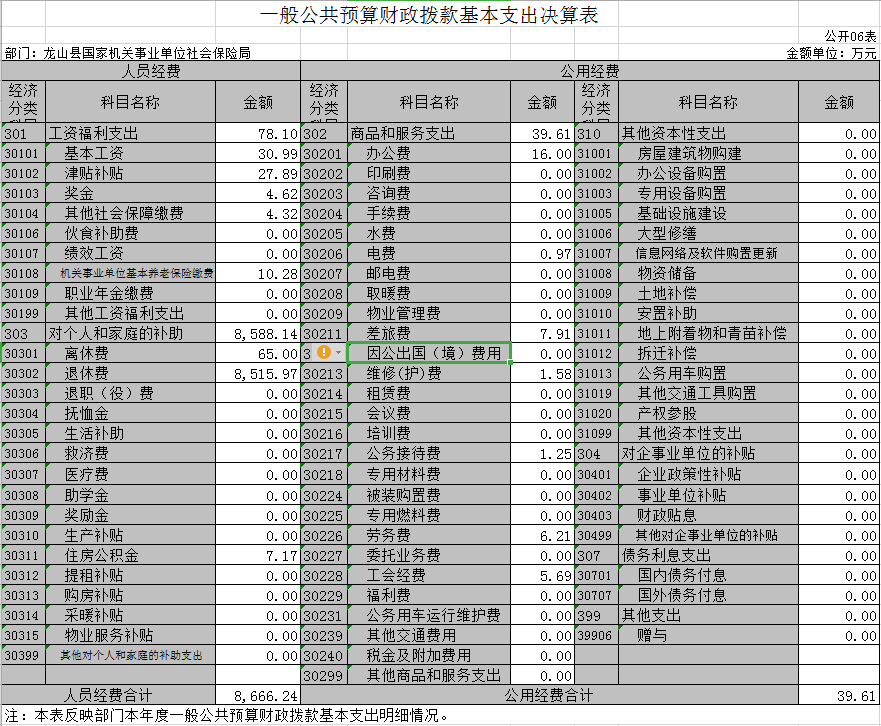
Task: Select 其他社会保障缴费 cell
Action: [x=130, y=214]
